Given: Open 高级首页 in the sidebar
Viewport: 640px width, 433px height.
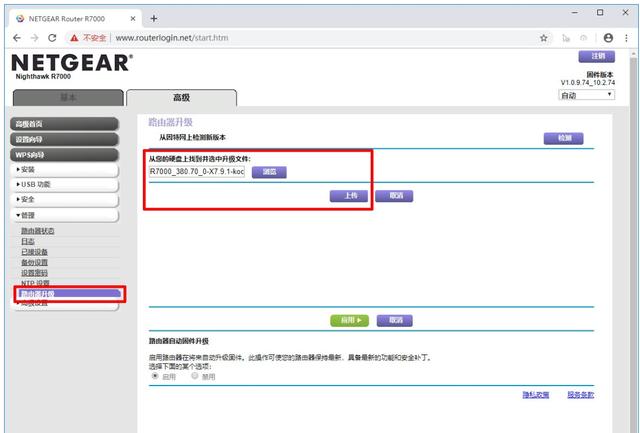Looking at the screenshot, I should tap(64, 124).
